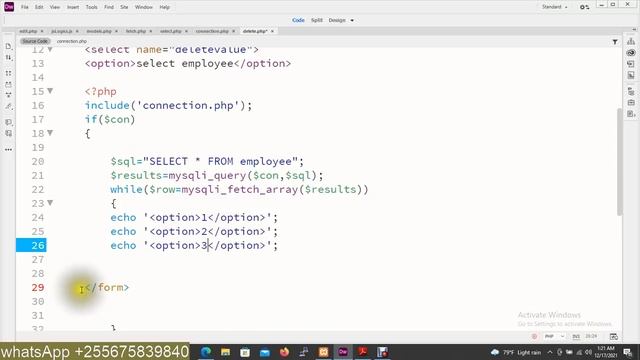Click the Dreamweaver taskbar icon
The image size is (640, 360).
coord(343,351)
